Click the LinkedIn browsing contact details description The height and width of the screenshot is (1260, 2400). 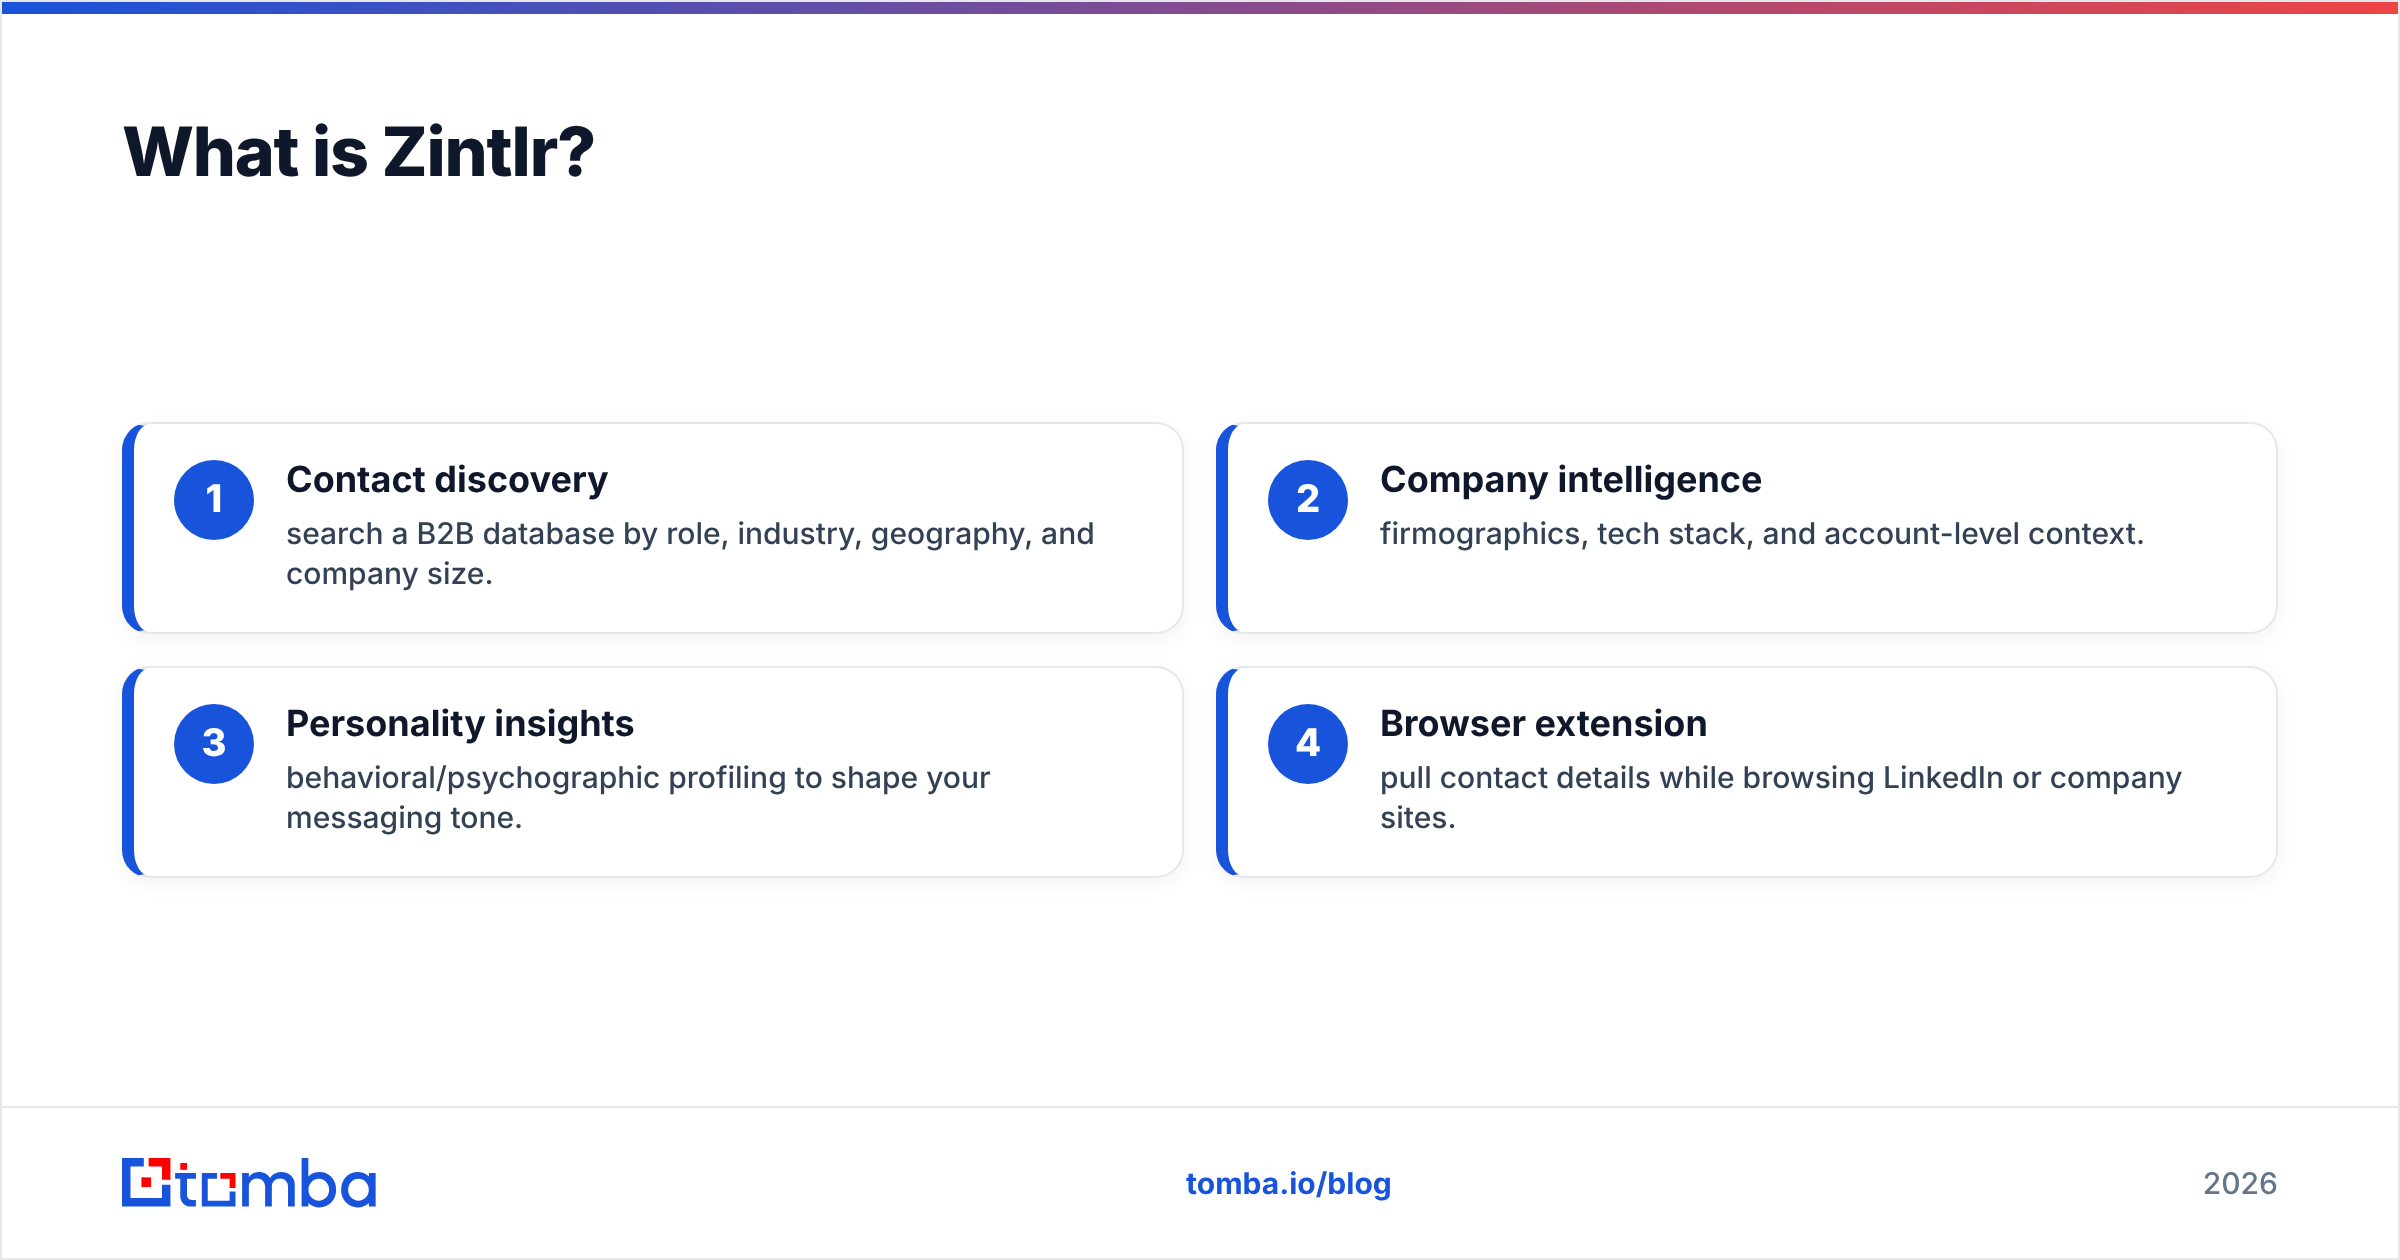1780,798
